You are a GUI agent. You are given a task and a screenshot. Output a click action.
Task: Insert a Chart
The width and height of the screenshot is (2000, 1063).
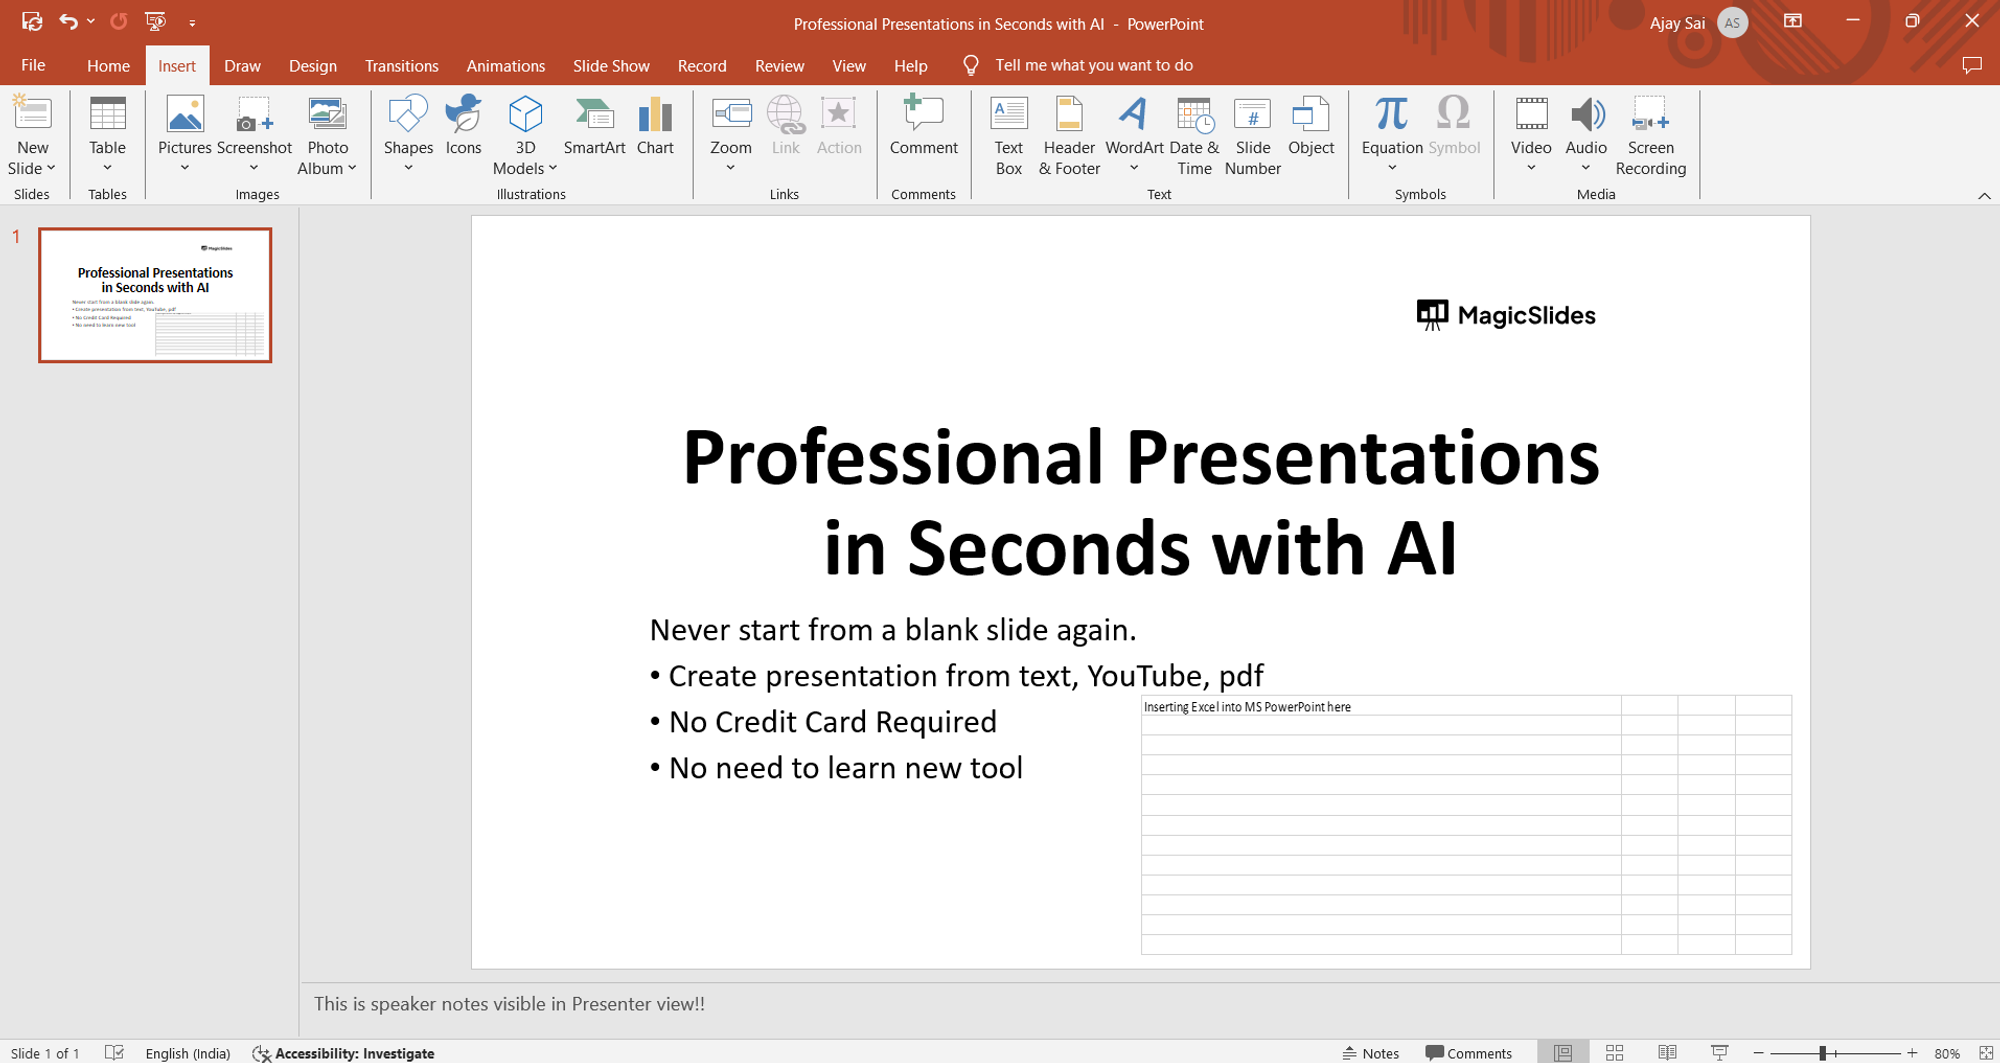(655, 126)
